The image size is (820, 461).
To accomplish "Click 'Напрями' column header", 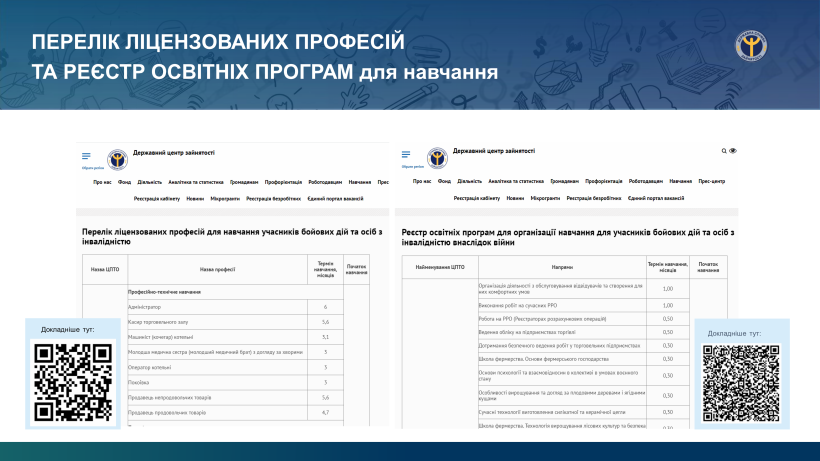I will pyautogui.click(x=562, y=267).
